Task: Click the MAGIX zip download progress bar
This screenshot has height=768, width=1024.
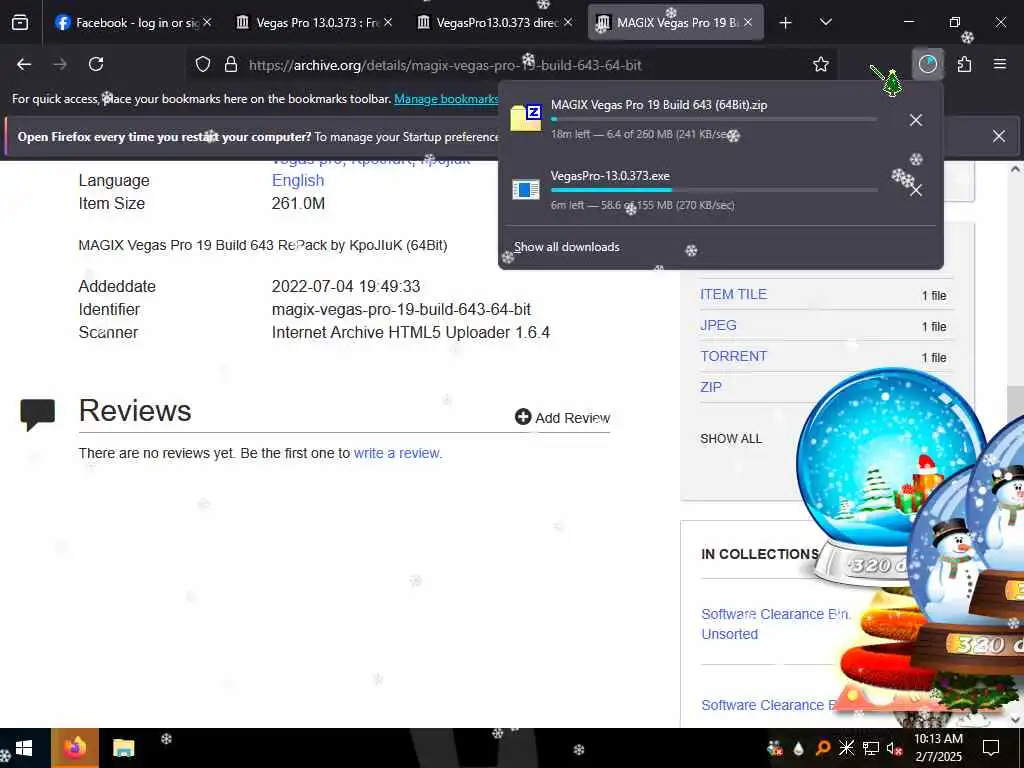Action: tap(714, 120)
